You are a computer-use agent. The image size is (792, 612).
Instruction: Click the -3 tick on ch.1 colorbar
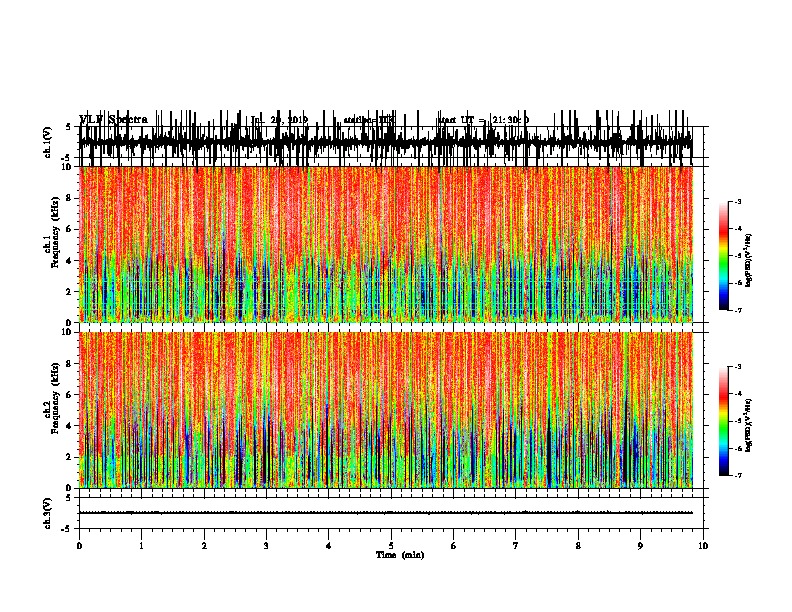[738, 201]
